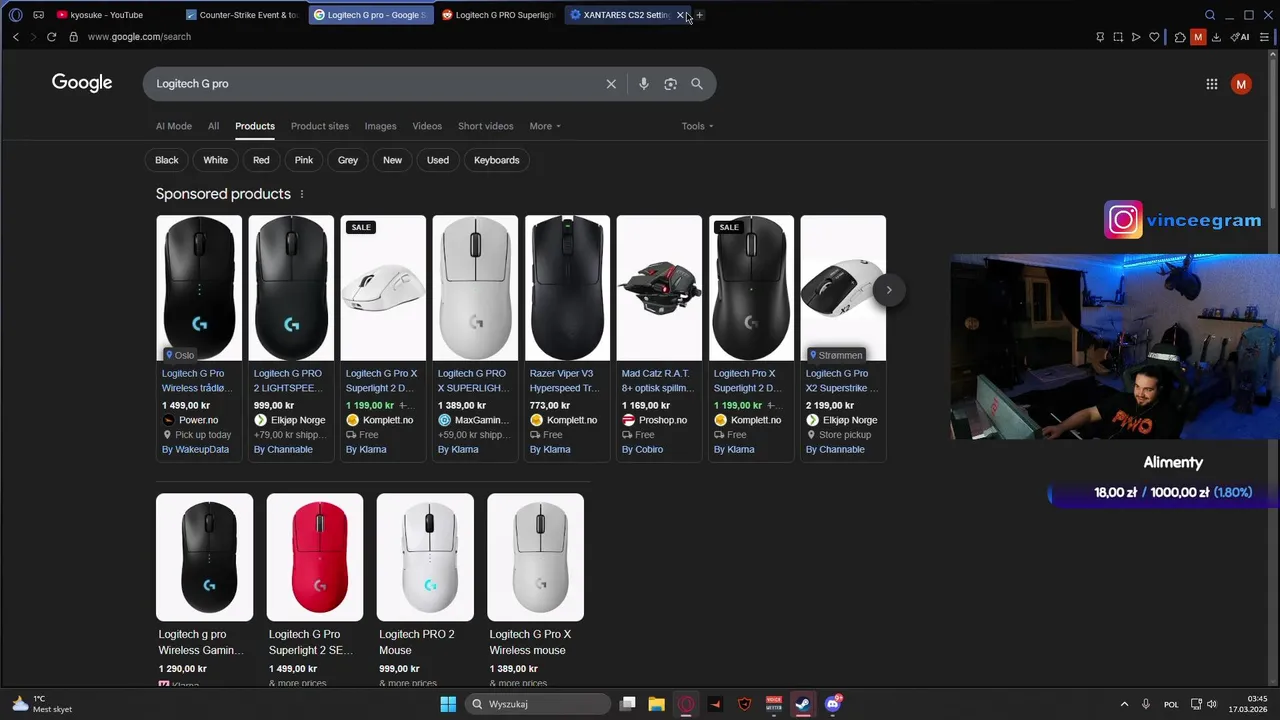
Task: Select the Videos search tab
Action: (427, 126)
